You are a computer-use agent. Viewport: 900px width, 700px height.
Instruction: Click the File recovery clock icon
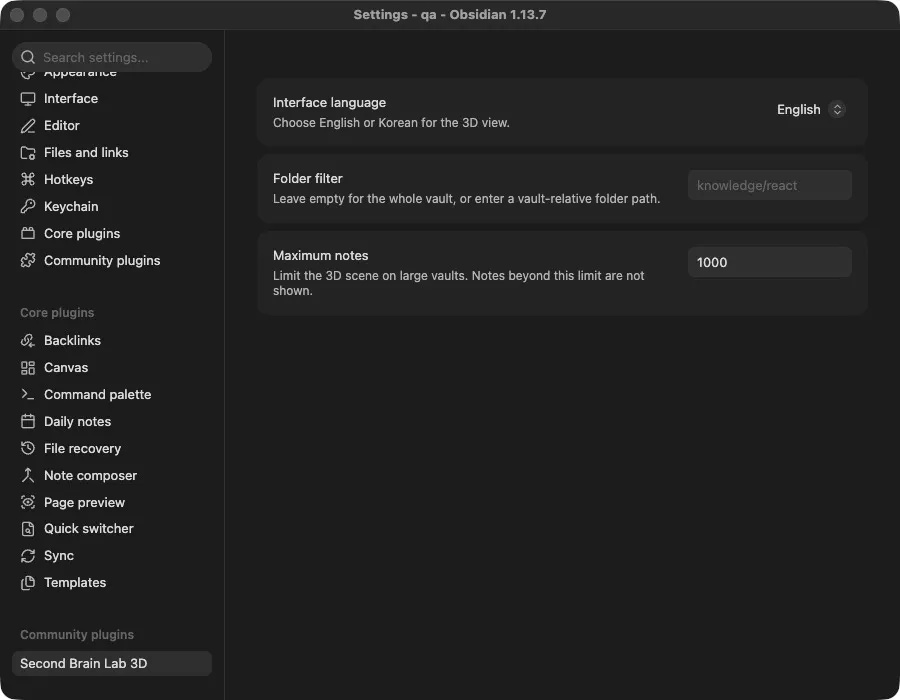click(28, 449)
